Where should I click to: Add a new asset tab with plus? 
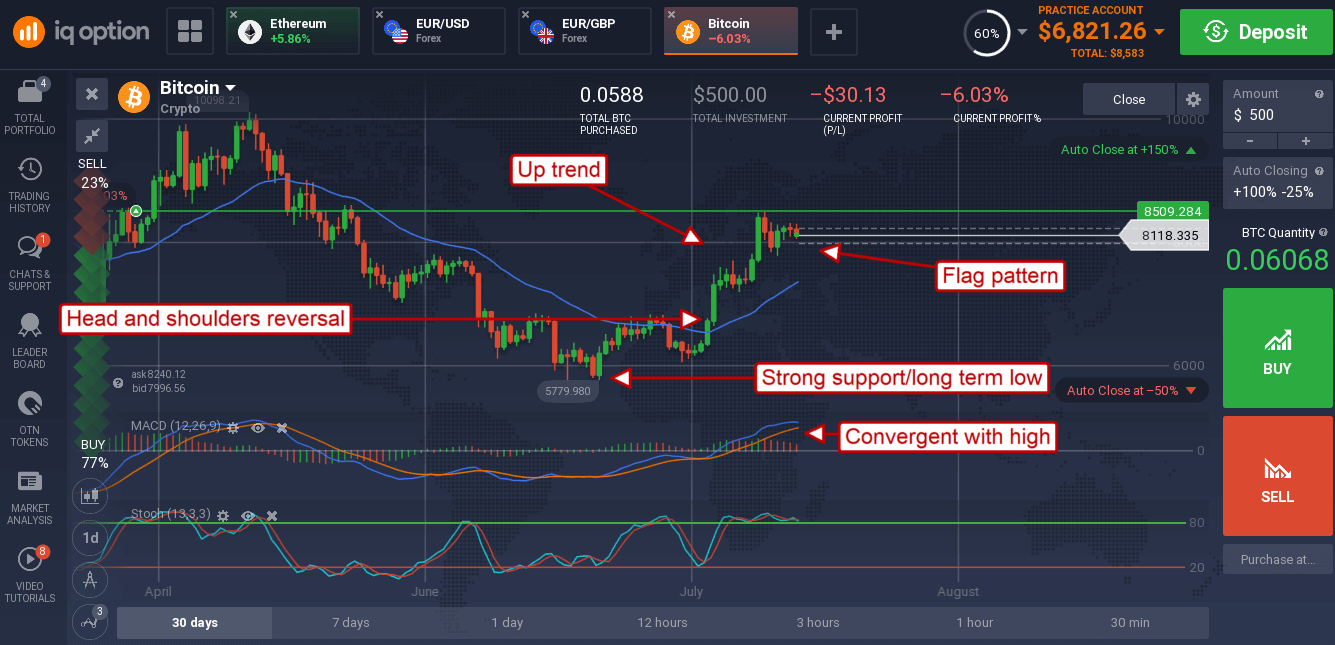833,32
